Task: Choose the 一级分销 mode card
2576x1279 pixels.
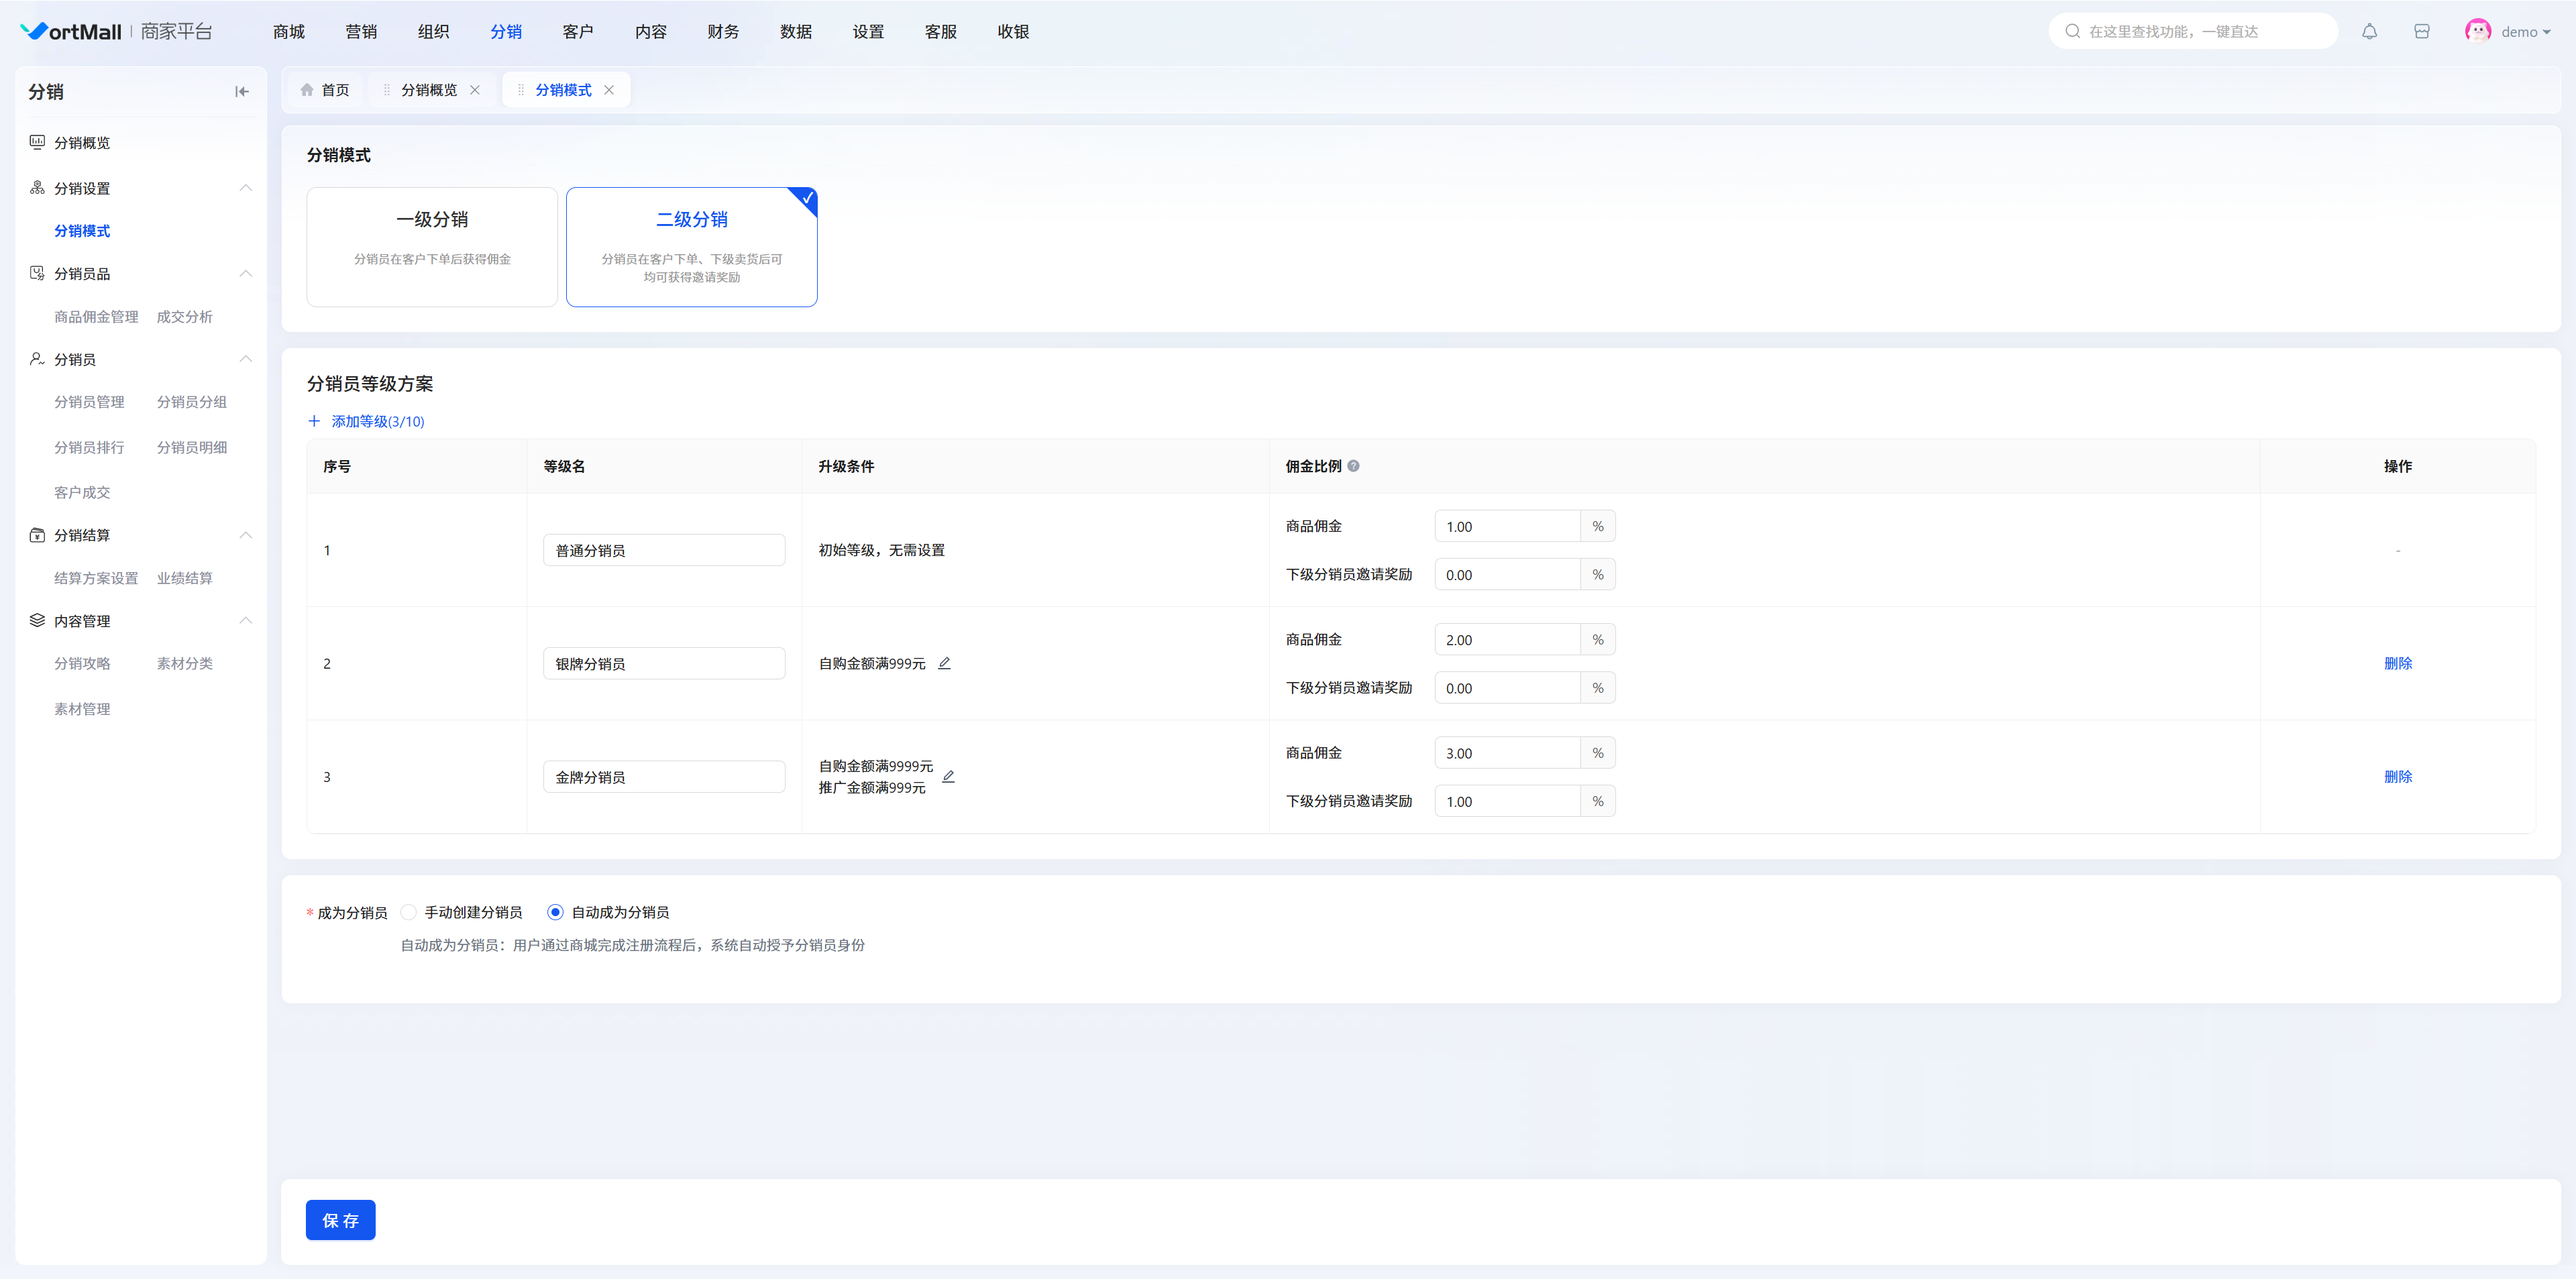Action: pos(432,246)
